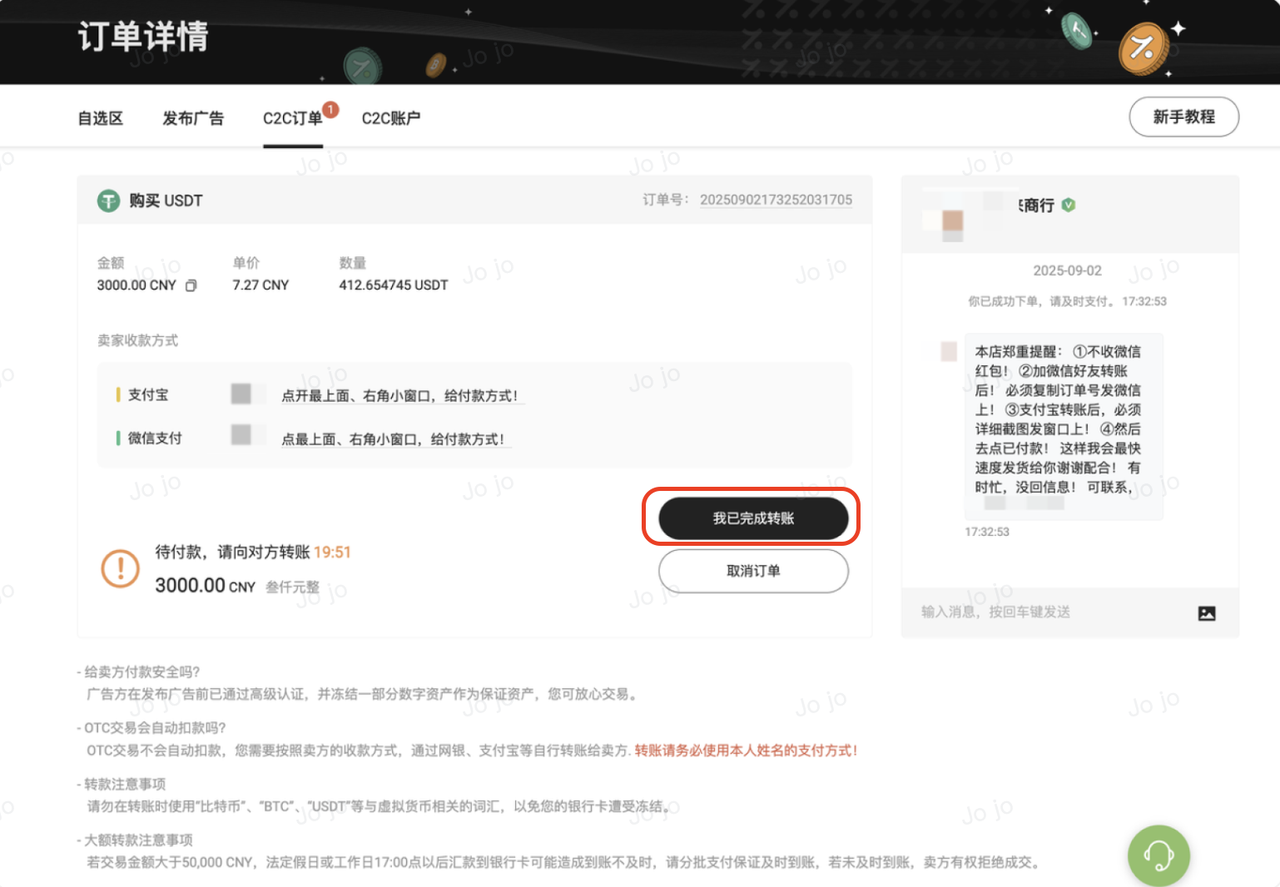Click the image upload icon in chat

(x=1207, y=613)
